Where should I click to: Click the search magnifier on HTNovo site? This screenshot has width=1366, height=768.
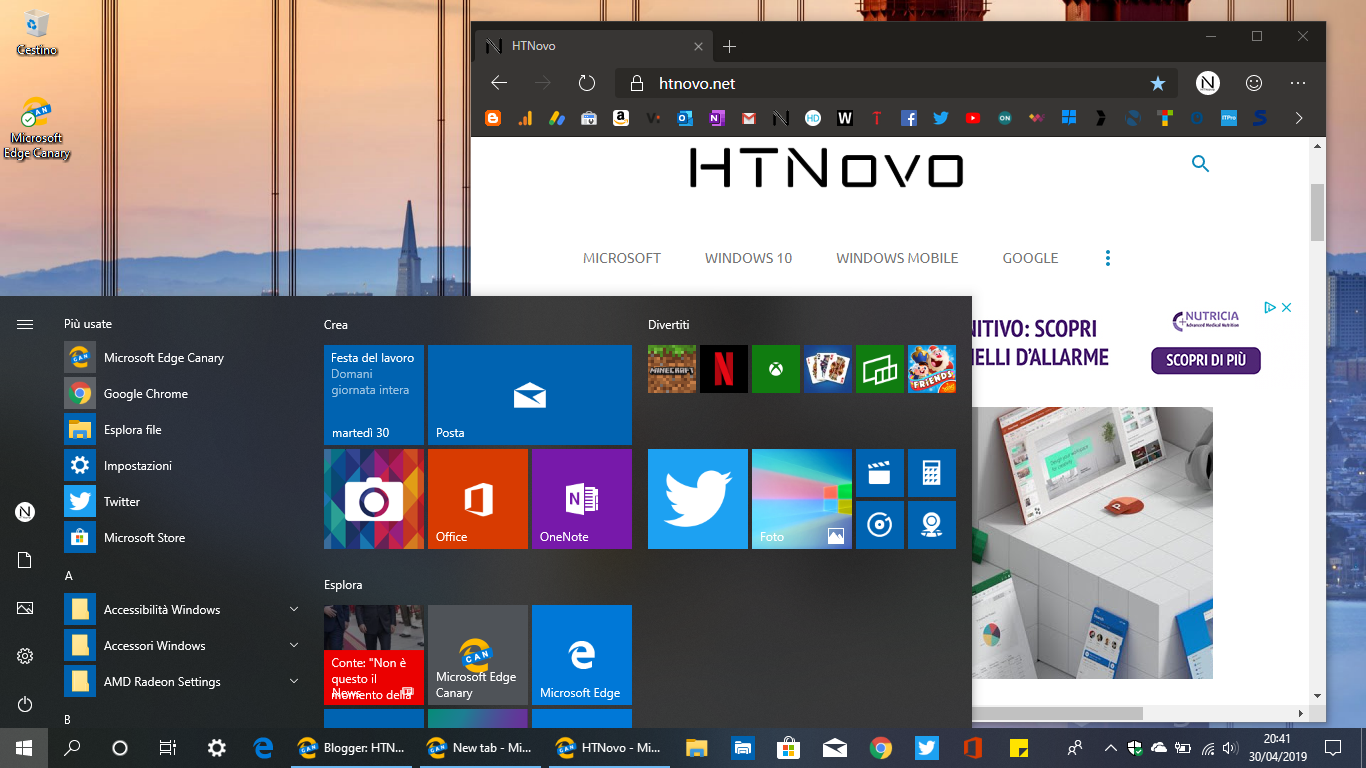point(1201,164)
